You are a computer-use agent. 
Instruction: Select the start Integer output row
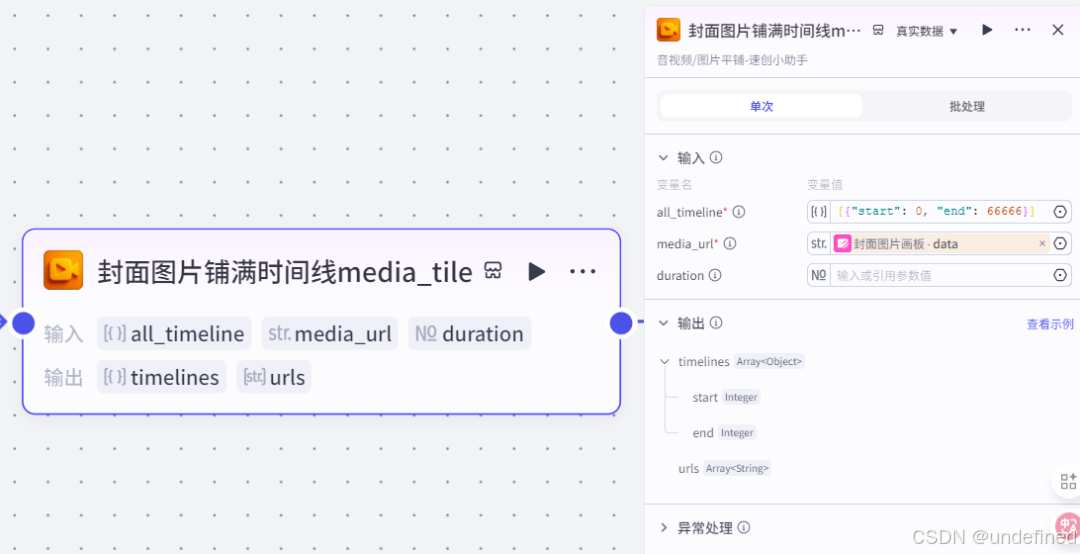(726, 397)
